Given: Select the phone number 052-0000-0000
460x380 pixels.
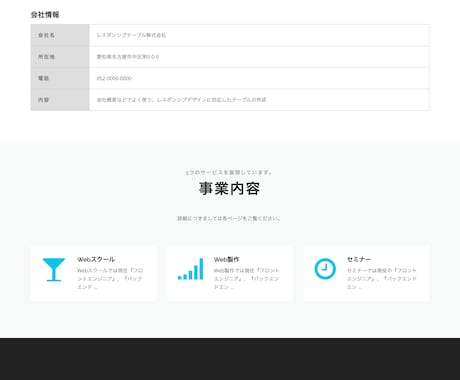Looking at the screenshot, I should (114, 78).
